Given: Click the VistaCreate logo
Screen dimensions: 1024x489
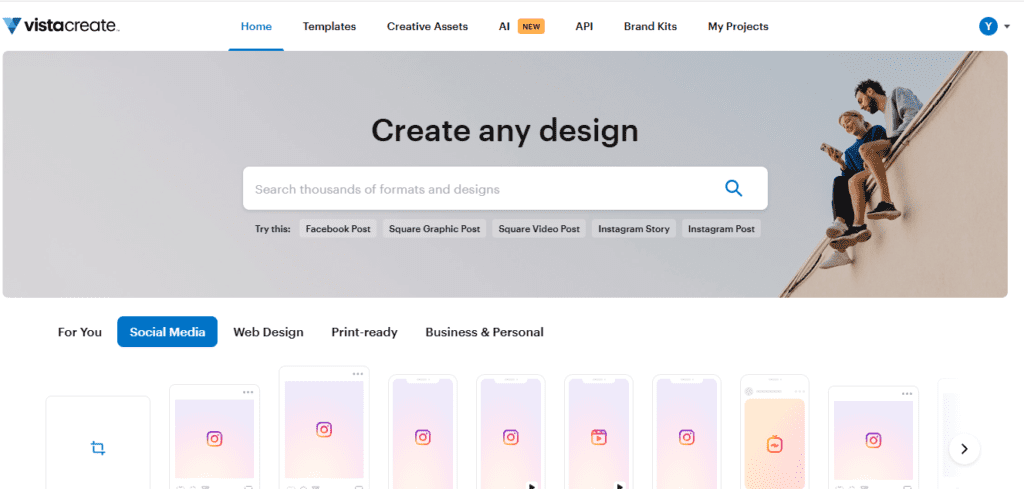Looking at the screenshot, I should point(61,26).
